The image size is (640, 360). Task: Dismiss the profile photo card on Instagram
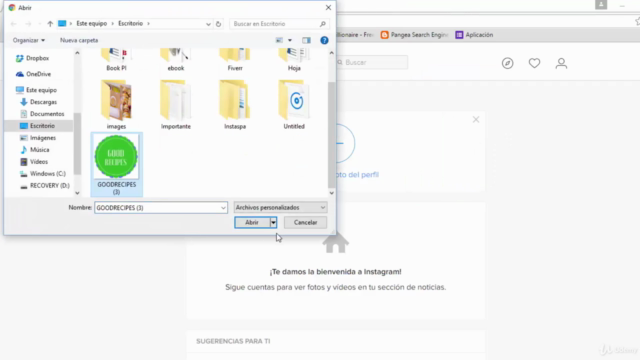coord(476,120)
